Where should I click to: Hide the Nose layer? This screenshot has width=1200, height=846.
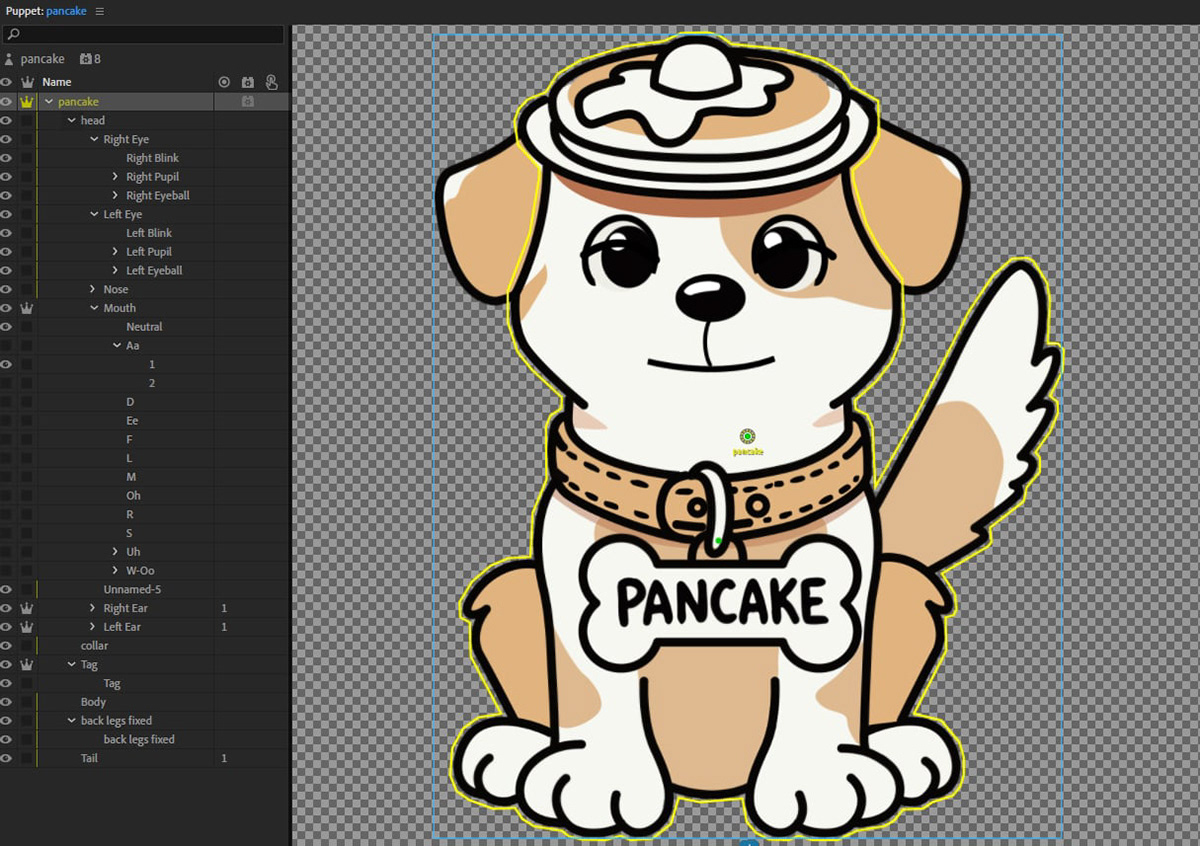(x=6, y=289)
